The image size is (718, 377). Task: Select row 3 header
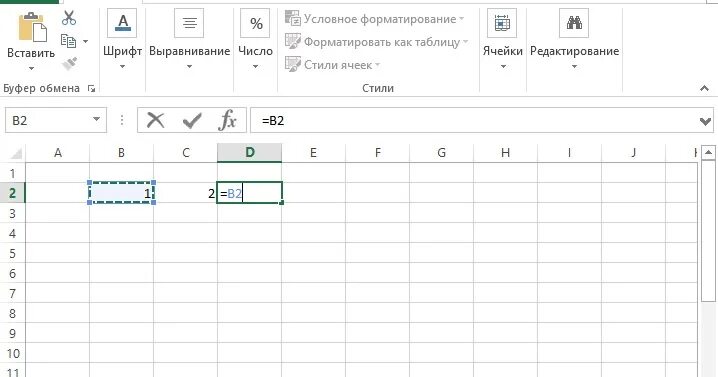(12, 213)
